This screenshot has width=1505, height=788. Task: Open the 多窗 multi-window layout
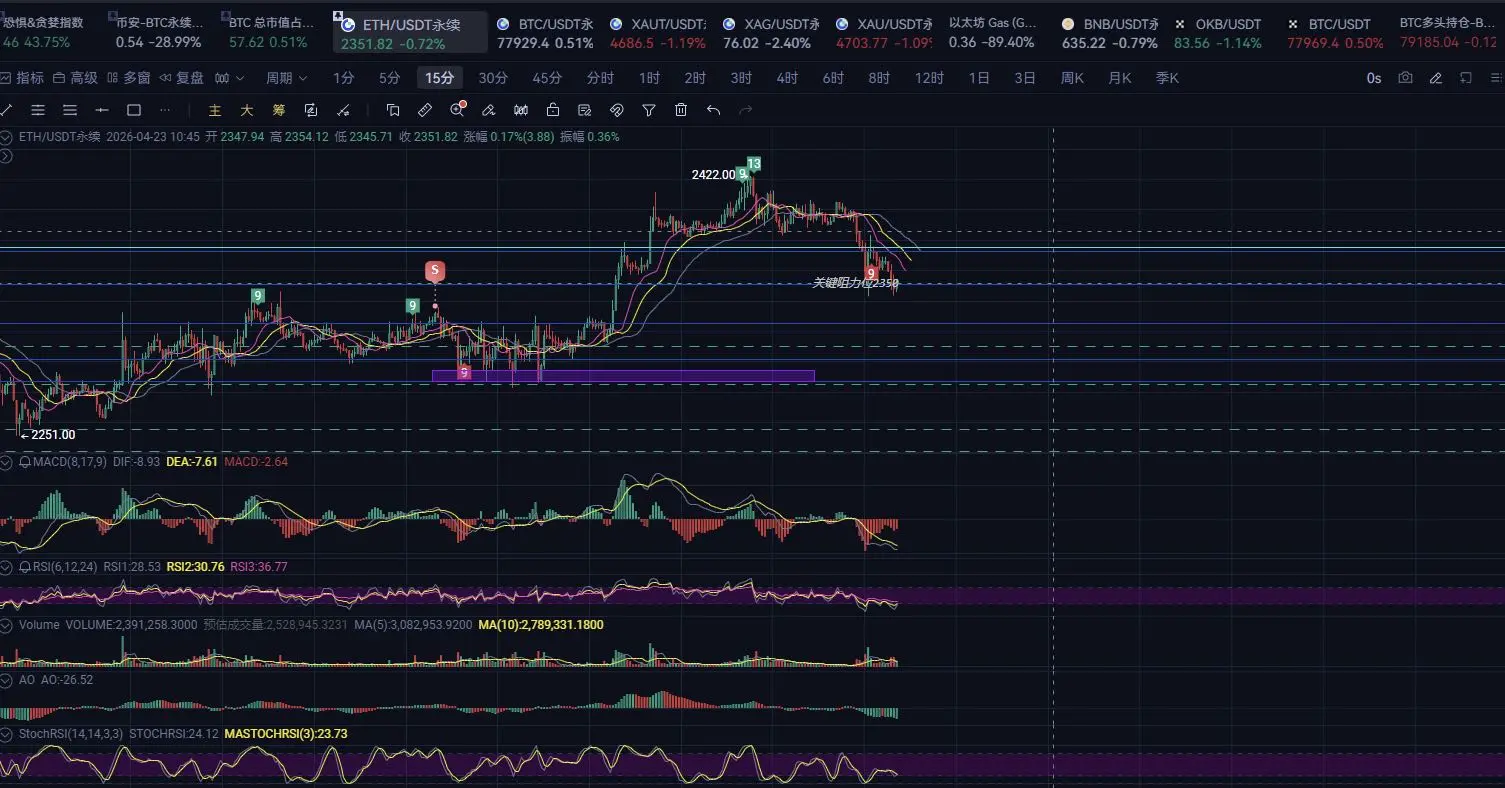click(x=128, y=78)
